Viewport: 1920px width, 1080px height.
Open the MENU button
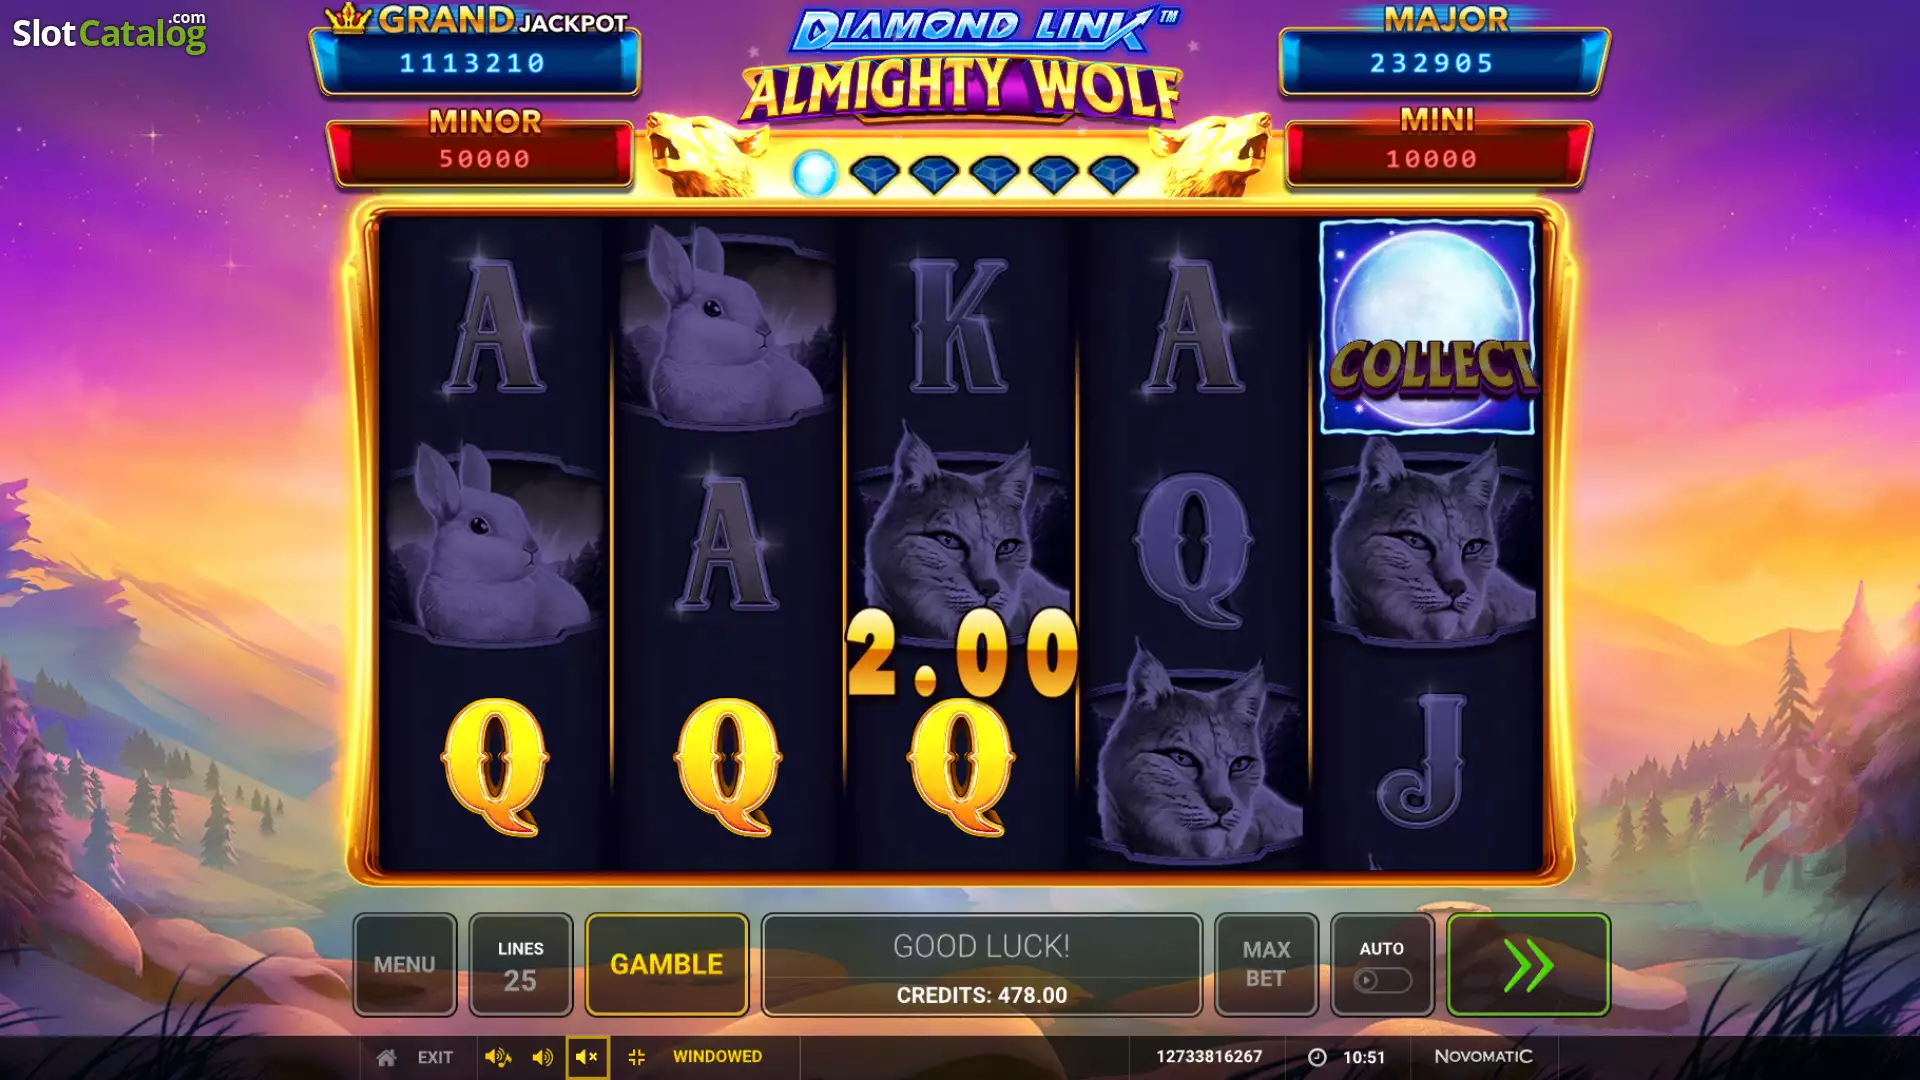coord(405,965)
